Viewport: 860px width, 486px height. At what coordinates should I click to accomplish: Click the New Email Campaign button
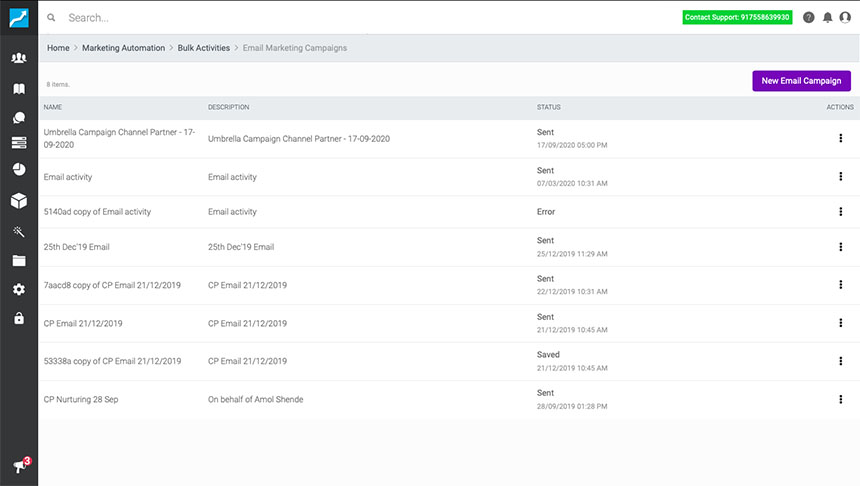801,81
